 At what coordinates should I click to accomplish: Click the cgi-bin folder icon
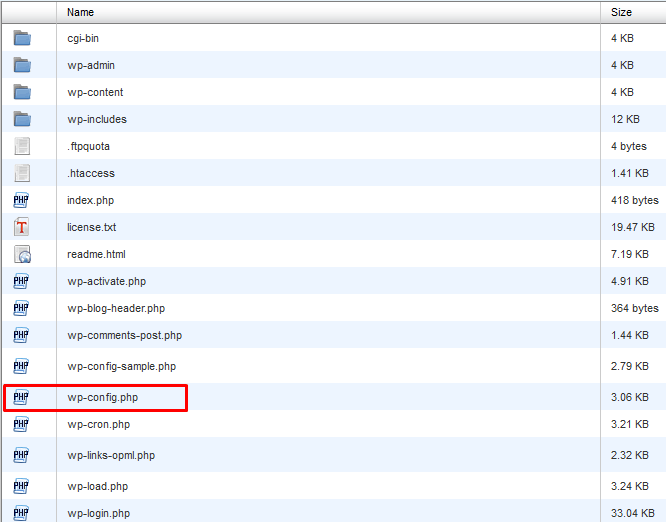pos(22,38)
